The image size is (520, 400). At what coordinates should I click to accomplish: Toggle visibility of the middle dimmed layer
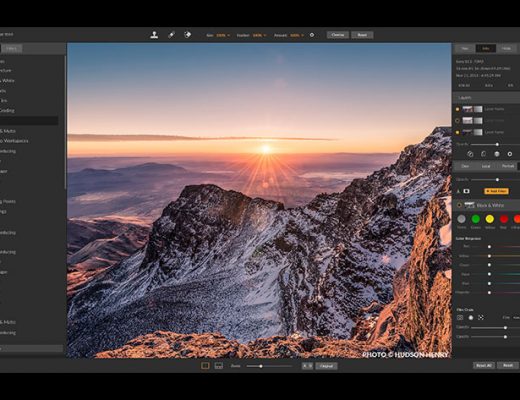(x=457, y=120)
